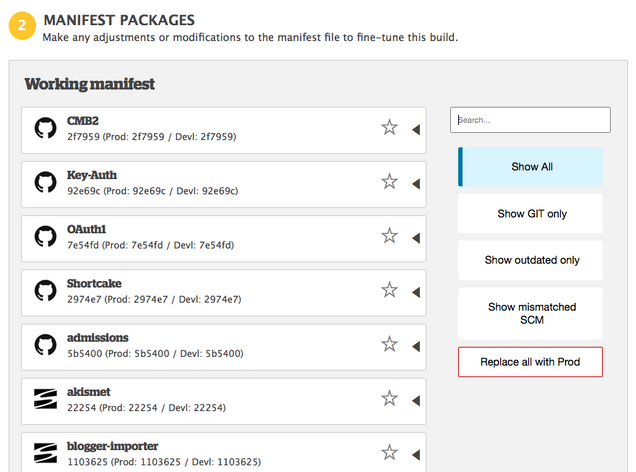Screen dimensions: 636x472
Task: Focus the package Search field
Action: pos(530,120)
